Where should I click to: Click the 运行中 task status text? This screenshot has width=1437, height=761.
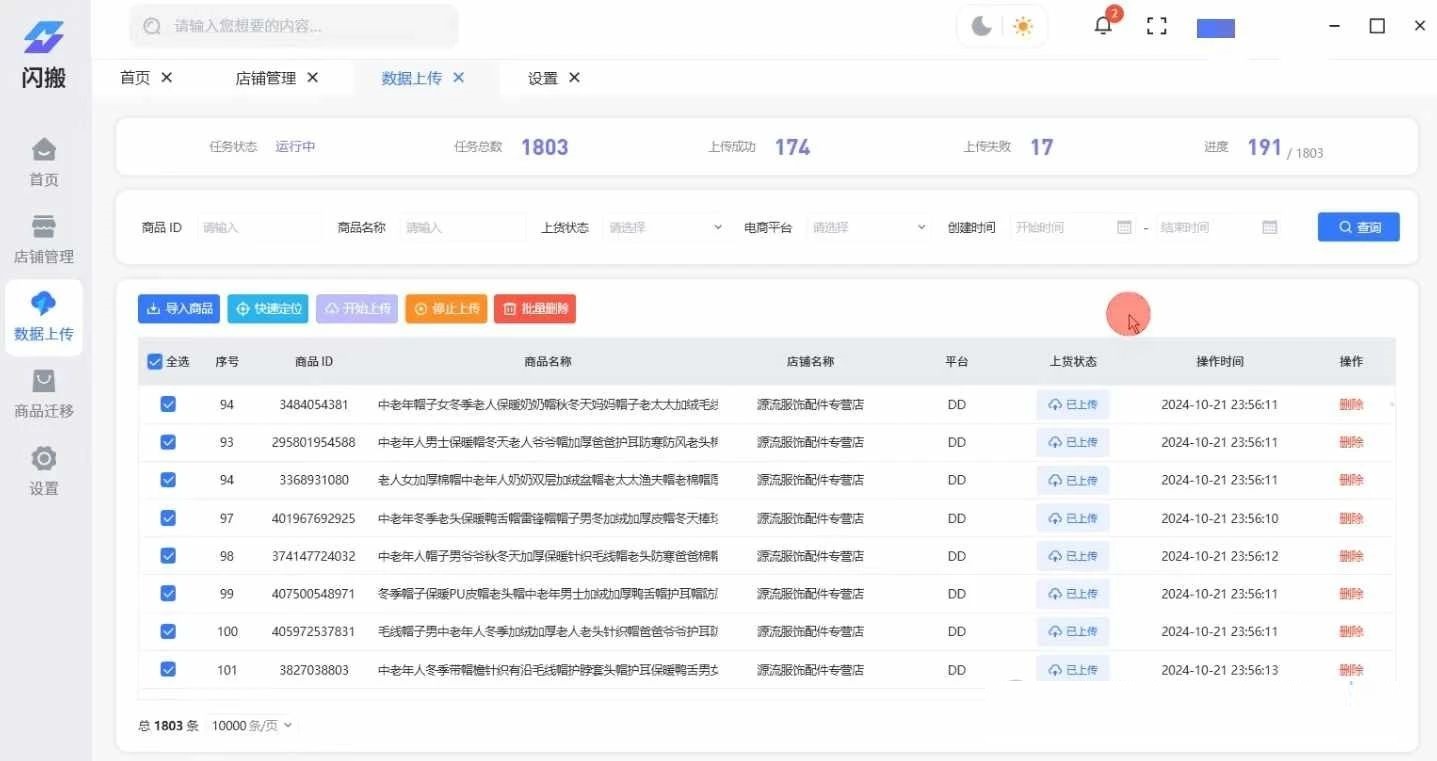coord(296,146)
